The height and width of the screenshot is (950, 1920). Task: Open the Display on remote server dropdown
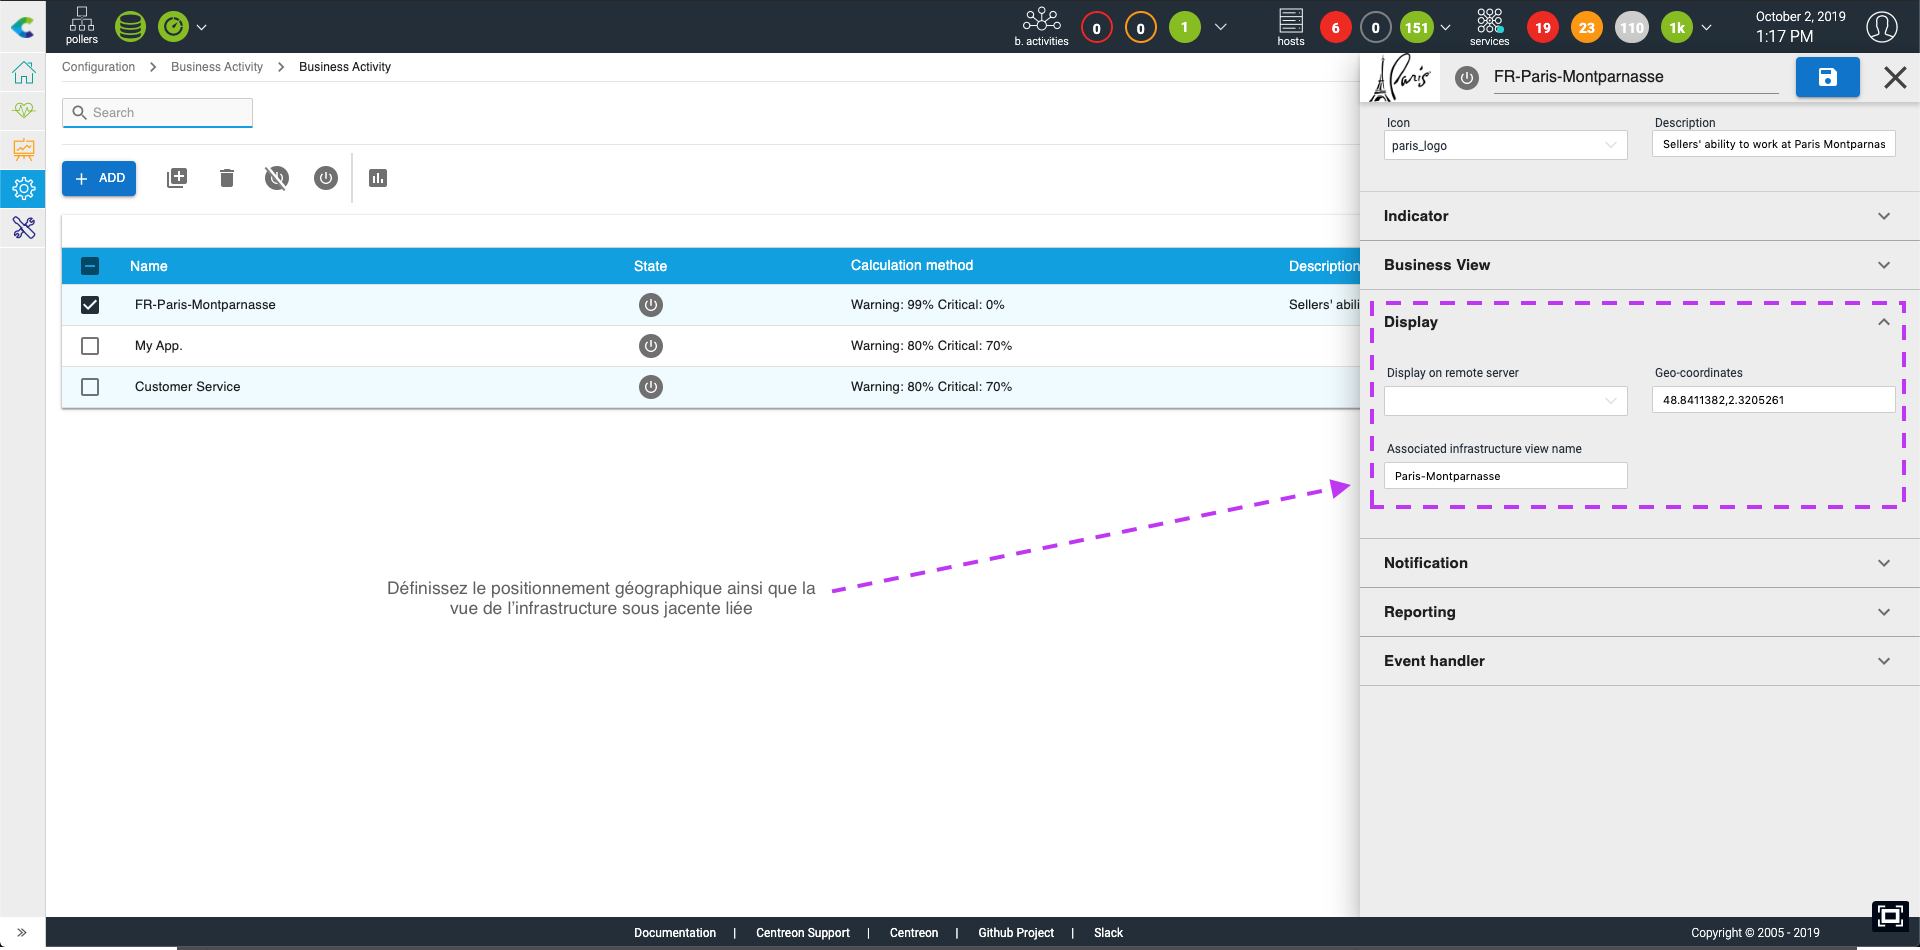(1505, 401)
